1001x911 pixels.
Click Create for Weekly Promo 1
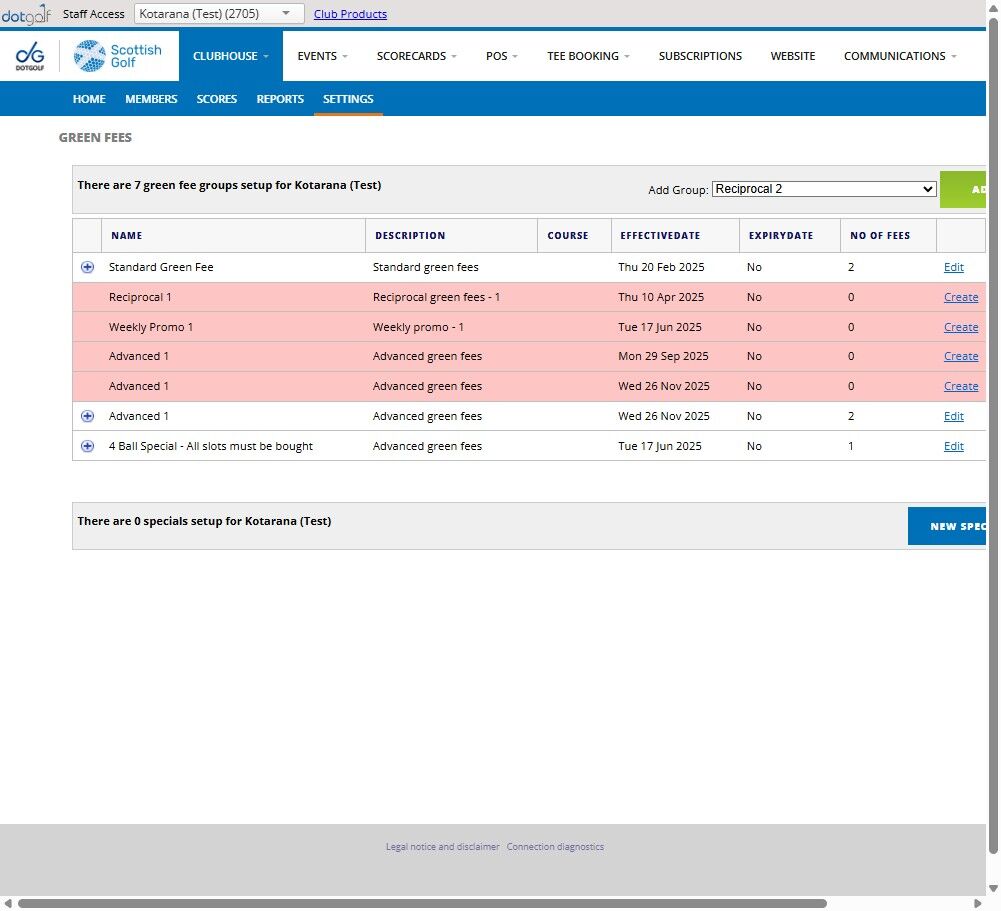[961, 328]
